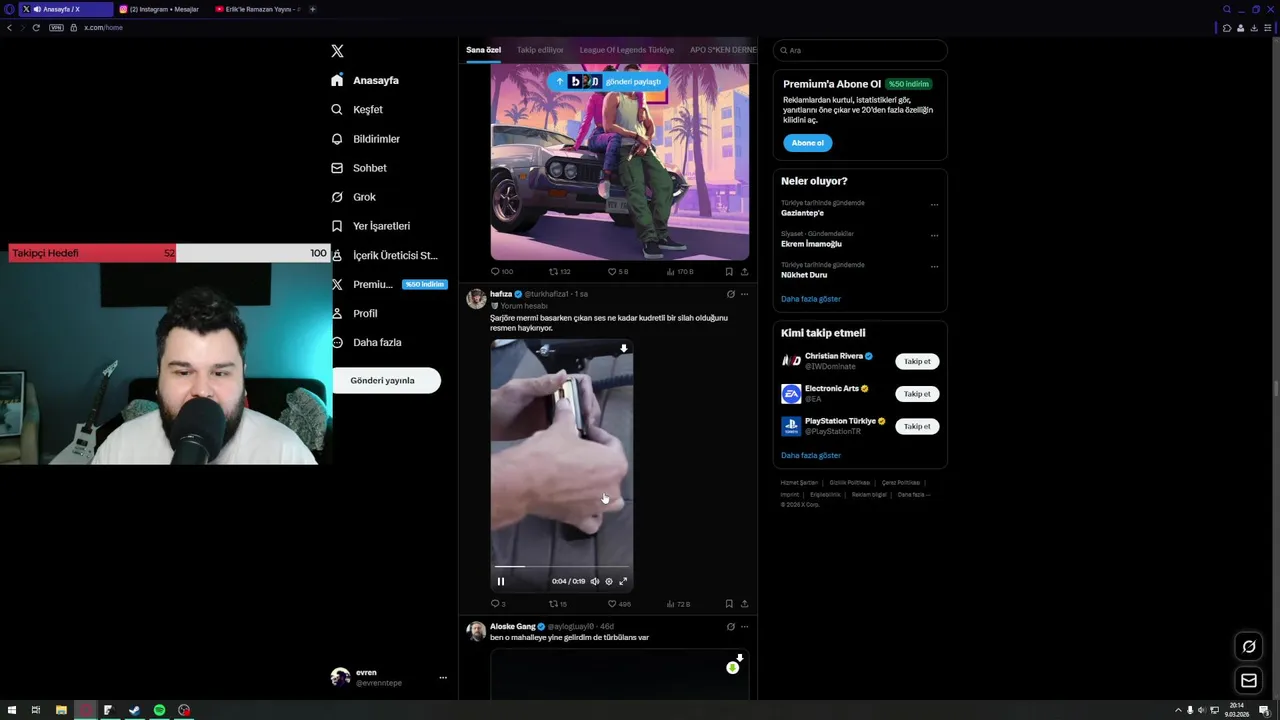The image size is (1280, 720).
Task: Click the Abone ol premium button
Action: (x=807, y=143)
